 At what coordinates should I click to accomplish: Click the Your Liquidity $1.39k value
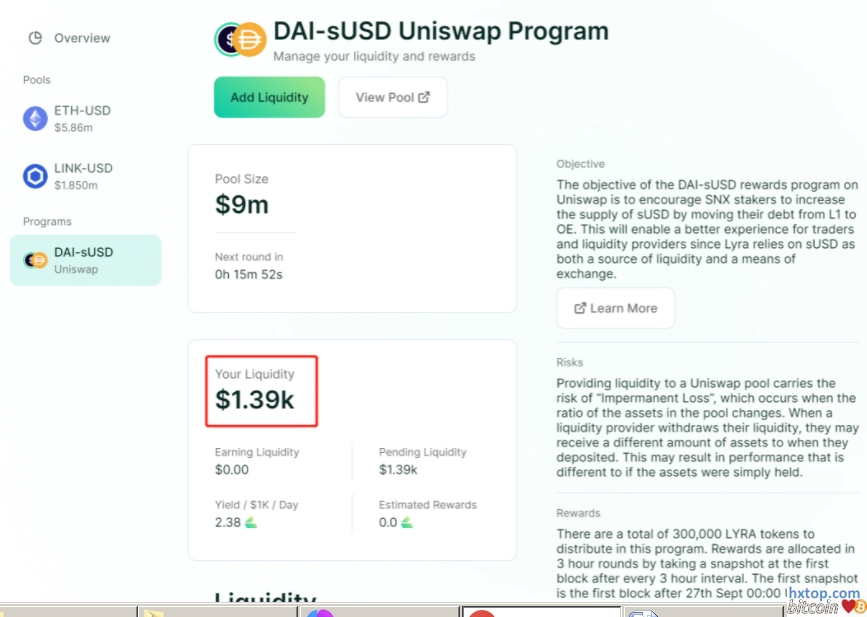[x=255, y=401]
